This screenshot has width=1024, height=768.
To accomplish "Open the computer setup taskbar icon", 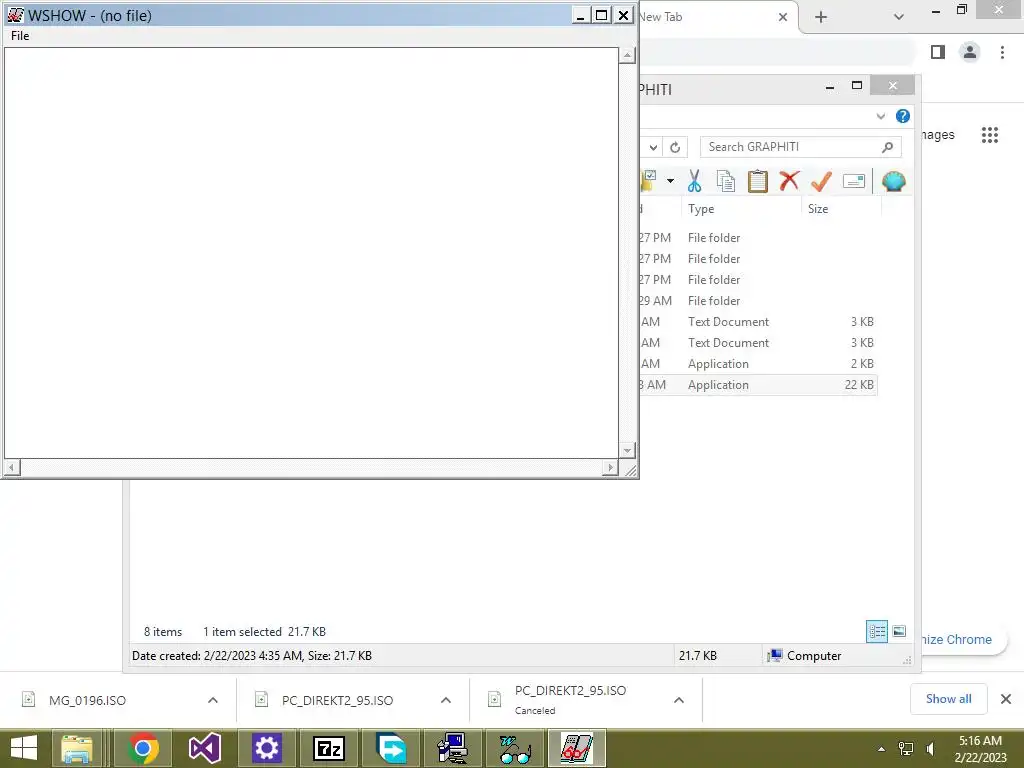I will point(453,748).
